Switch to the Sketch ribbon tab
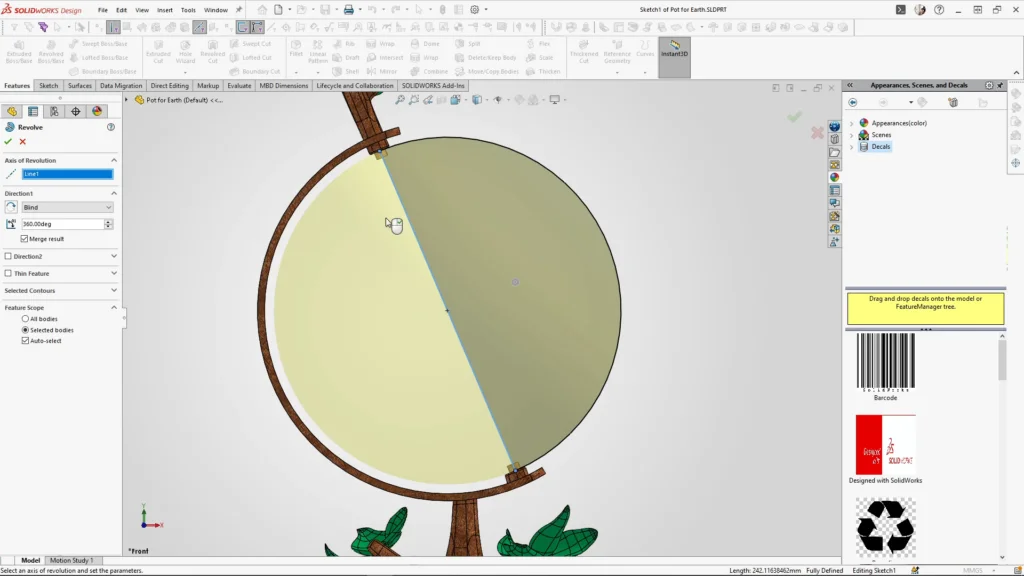The image size is (1024, 576). pos(48,86)
